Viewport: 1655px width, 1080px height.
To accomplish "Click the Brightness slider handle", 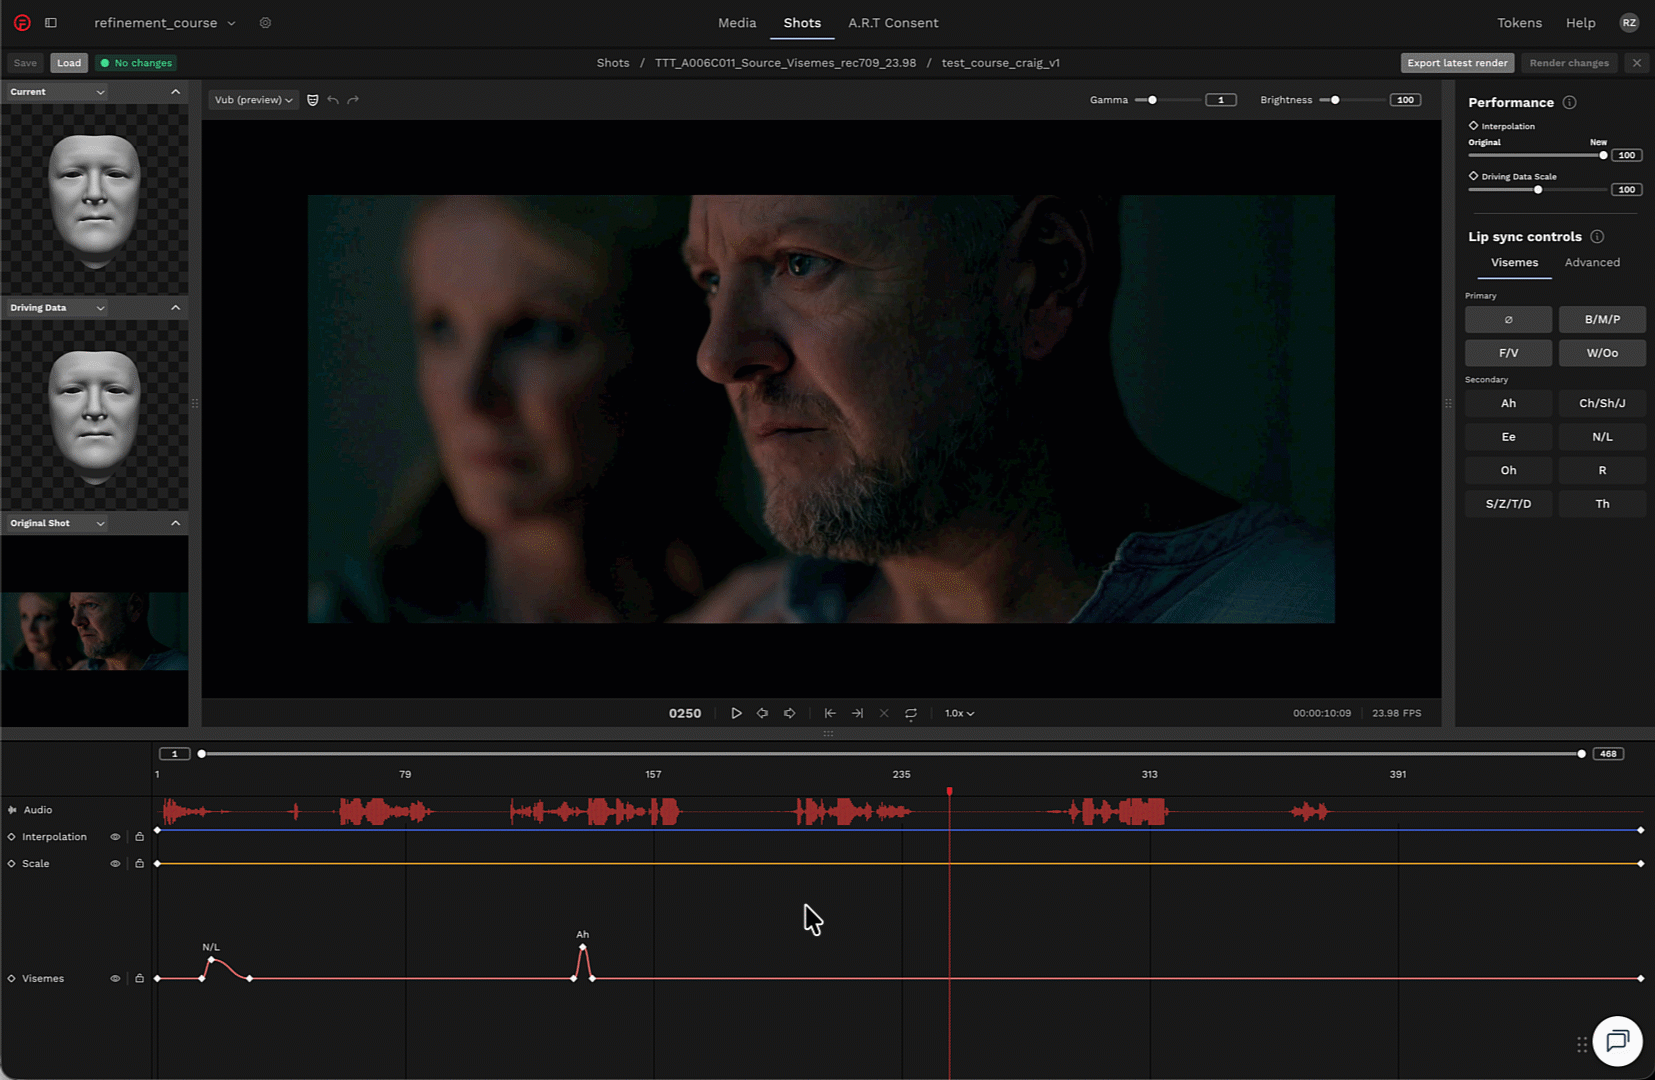I will [x=1335, y=100].
